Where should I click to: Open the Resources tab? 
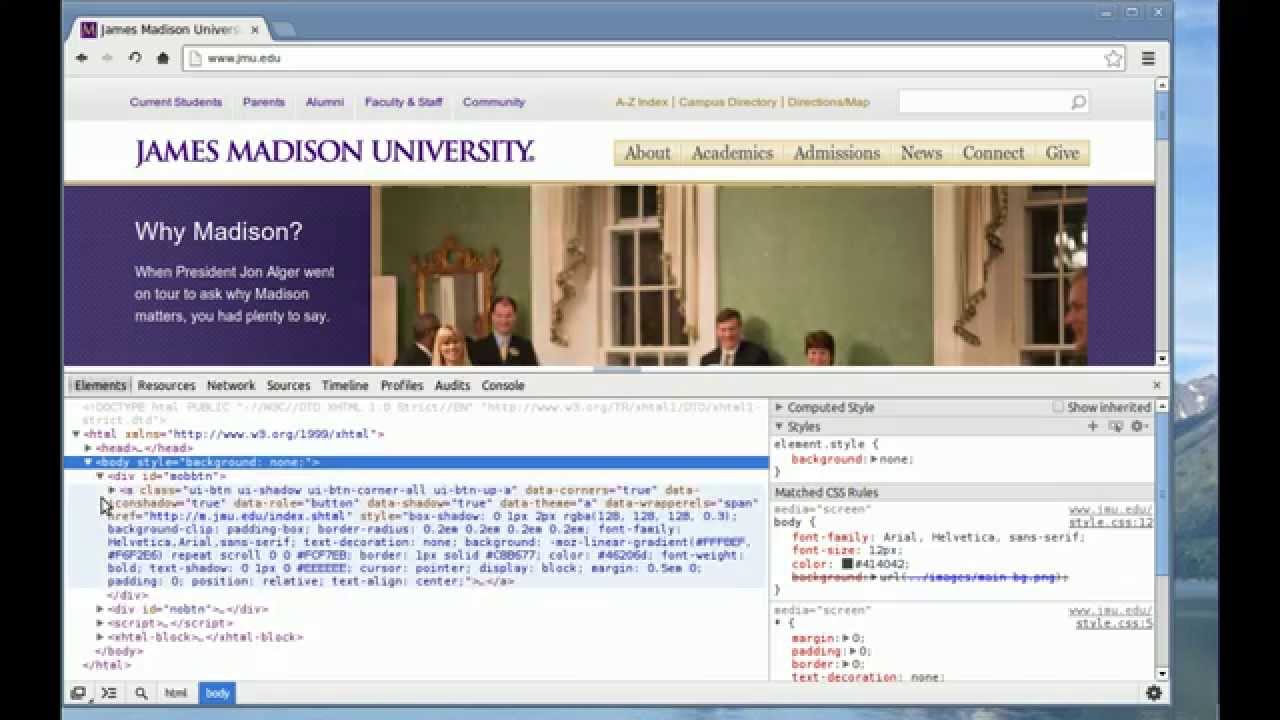[166, 385]
